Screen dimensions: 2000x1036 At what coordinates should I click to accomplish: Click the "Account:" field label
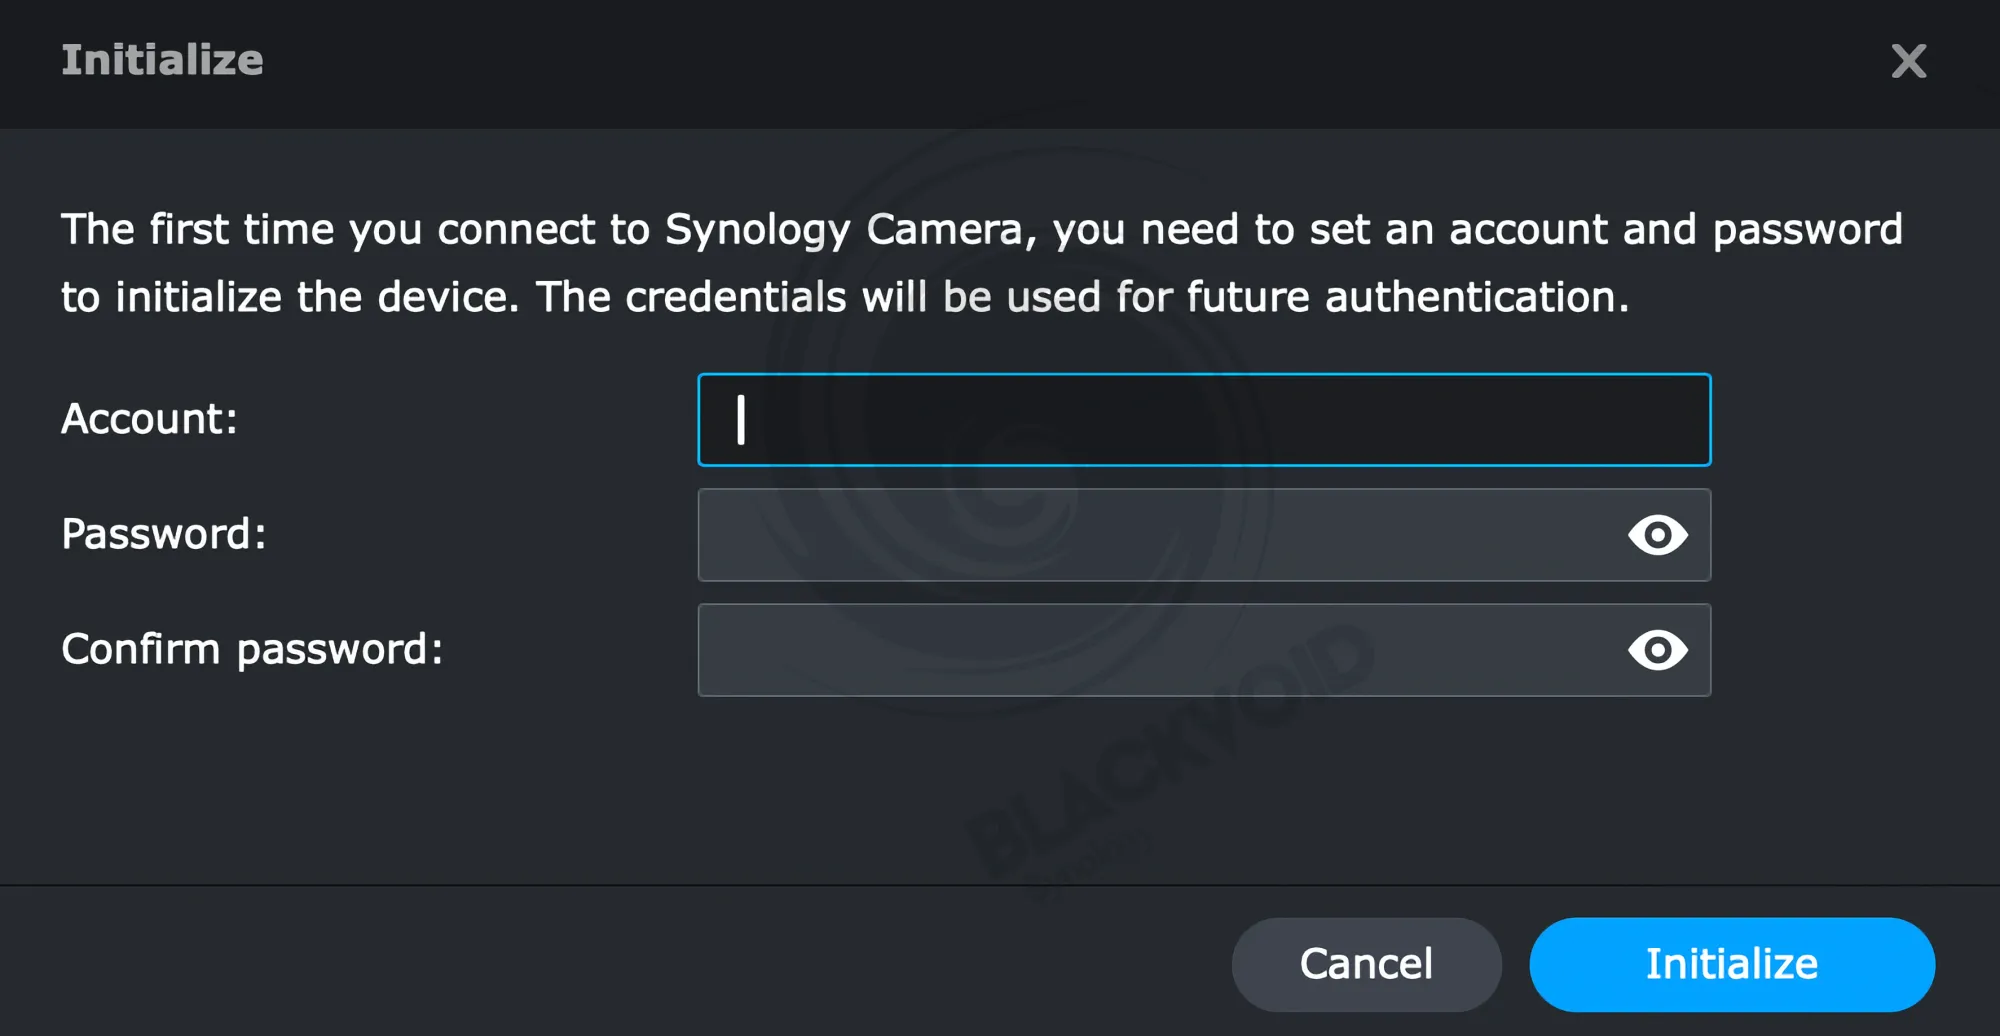click(x=150, y=419)
